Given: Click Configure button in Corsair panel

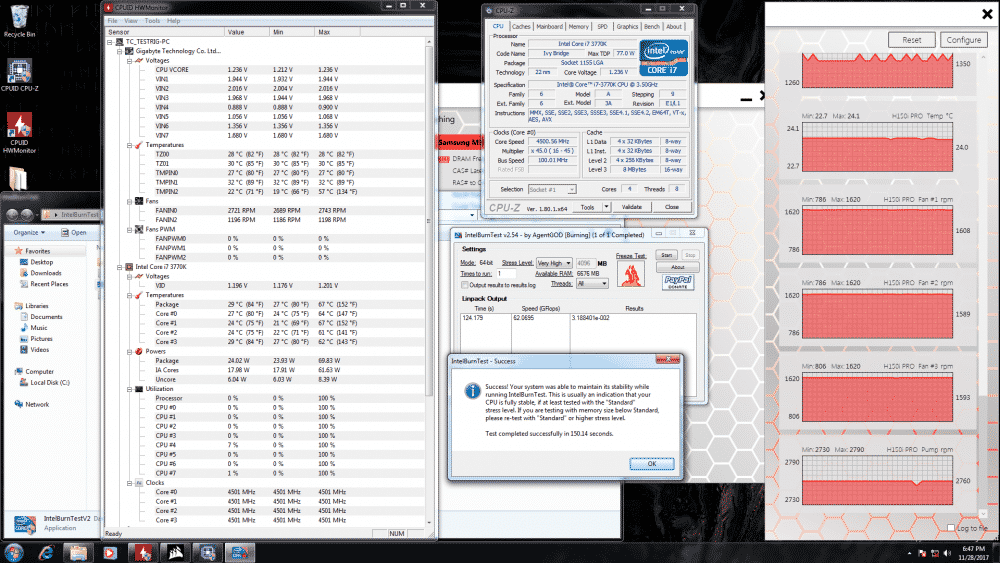Looking at the screenshot, I should (x=964, y=40).
